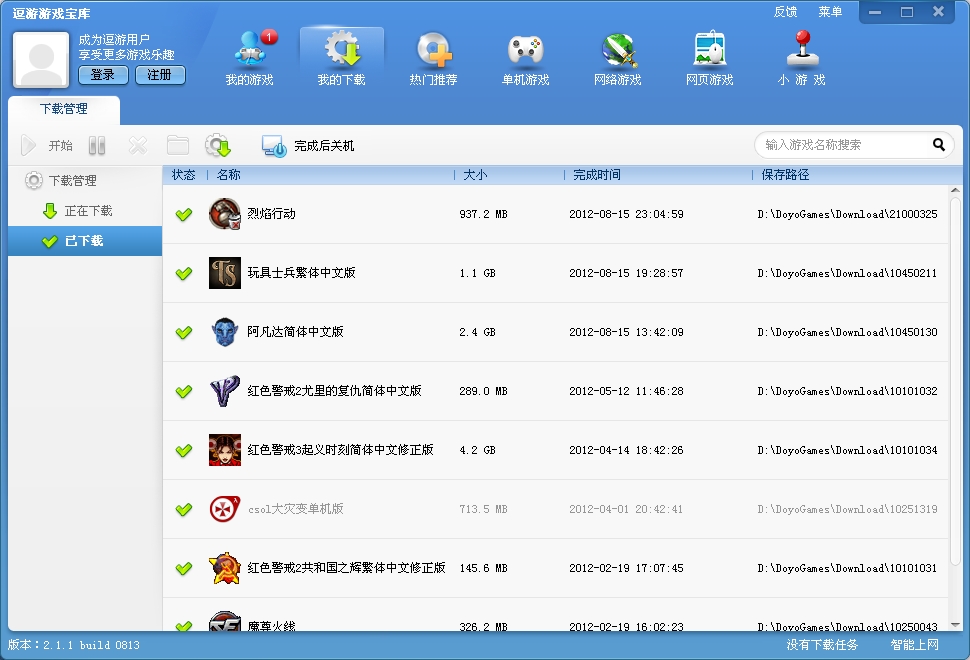Sort by 名称 column header

pos(229,175)
